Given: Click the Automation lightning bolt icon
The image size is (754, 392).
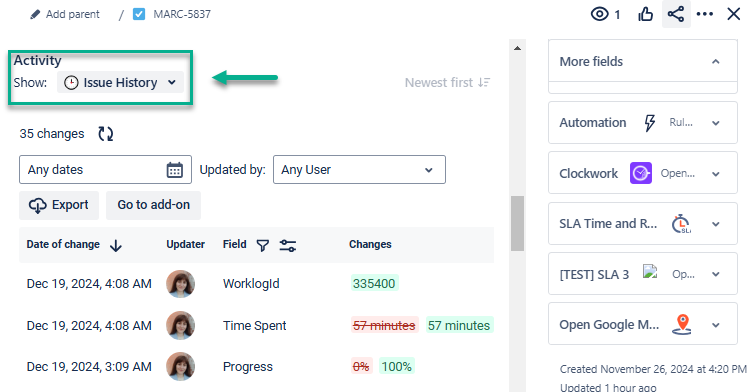Looking at the screenshot, I should (650, 123).
